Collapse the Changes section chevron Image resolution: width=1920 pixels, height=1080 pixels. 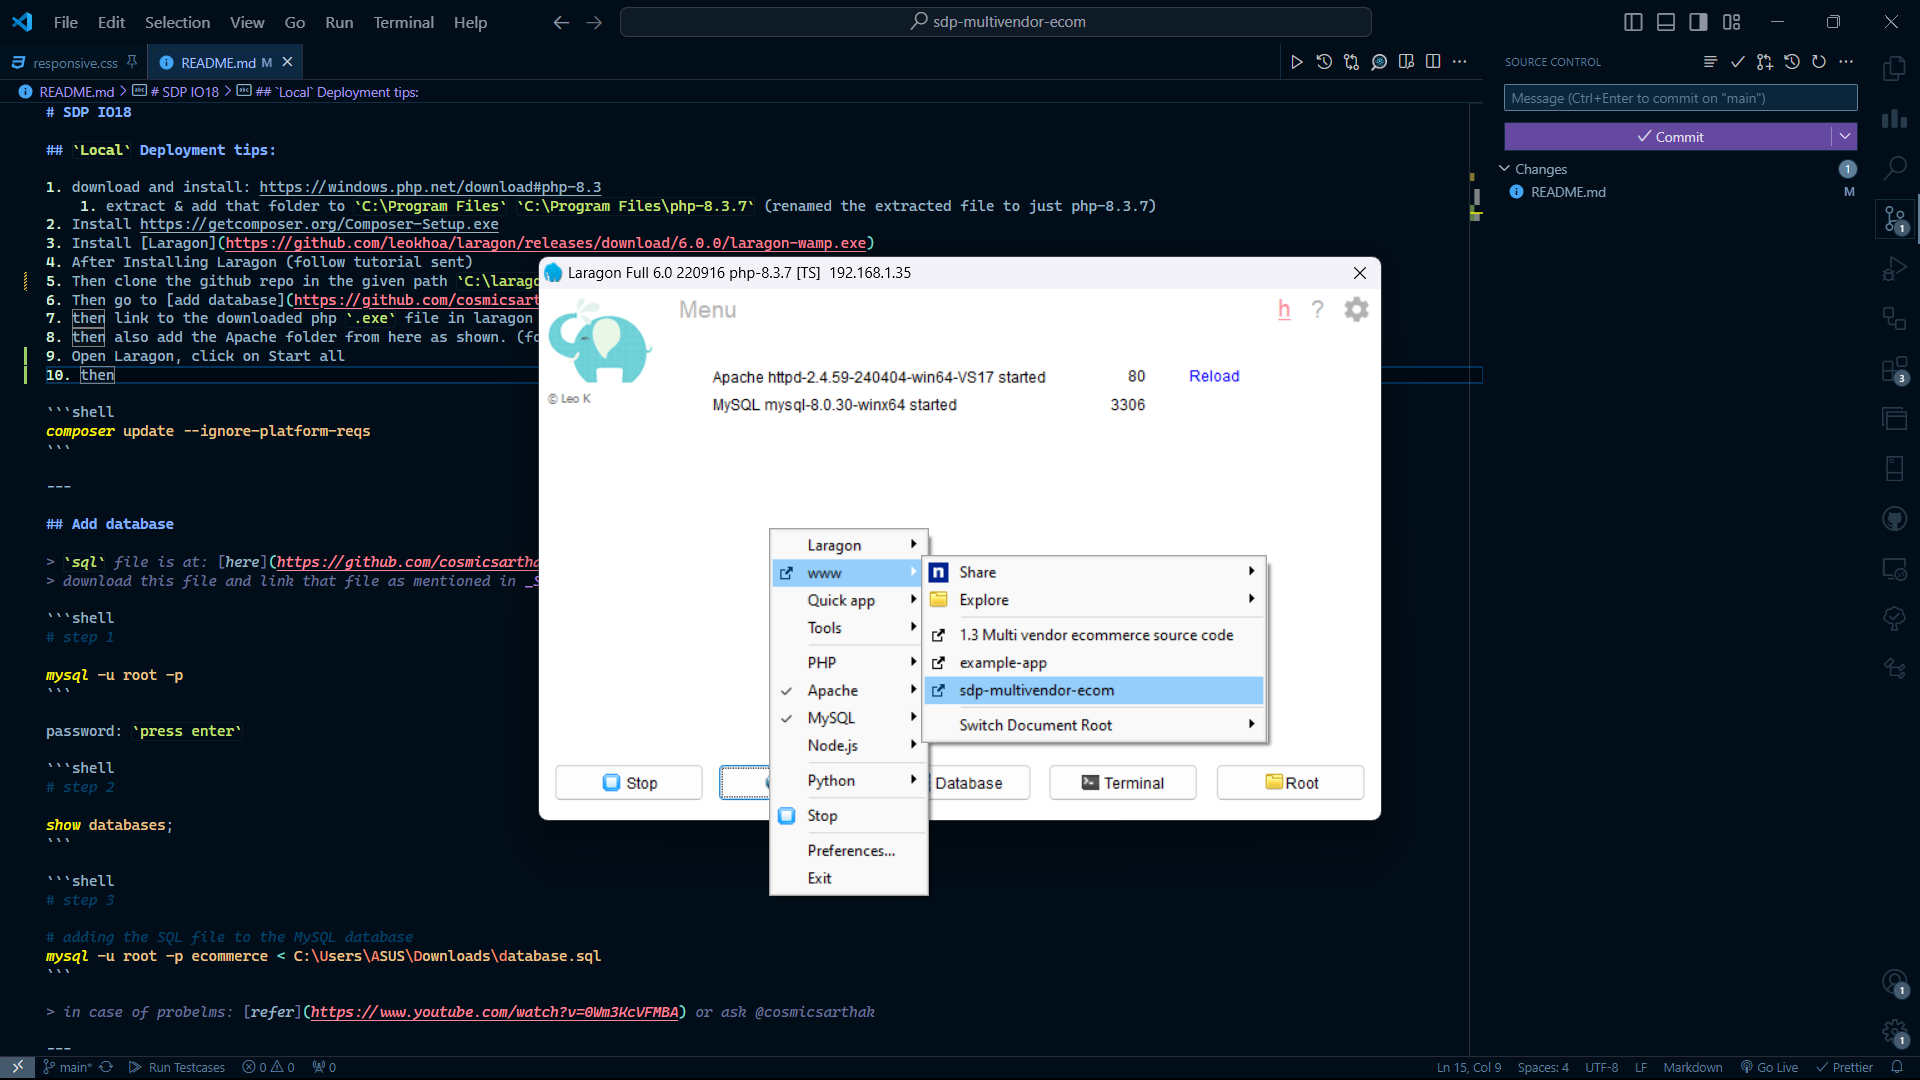click(x=1504, y=169)
